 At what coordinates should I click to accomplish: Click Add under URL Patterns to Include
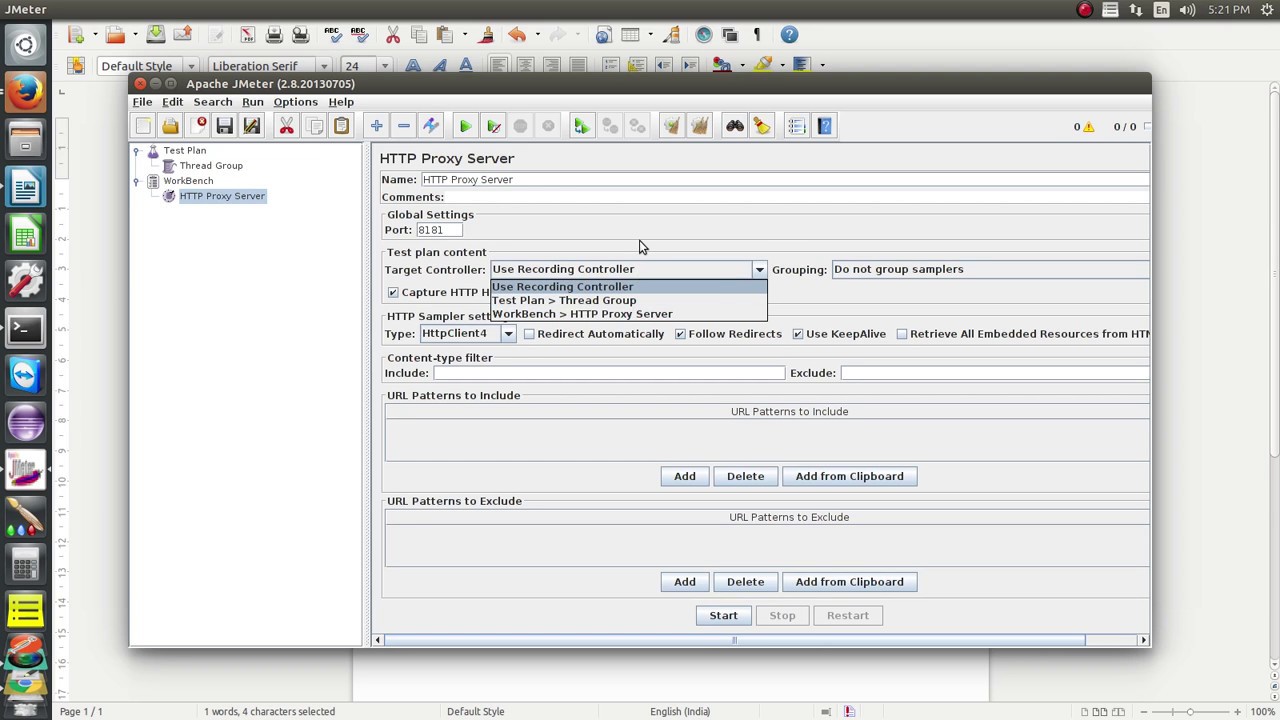684,477
